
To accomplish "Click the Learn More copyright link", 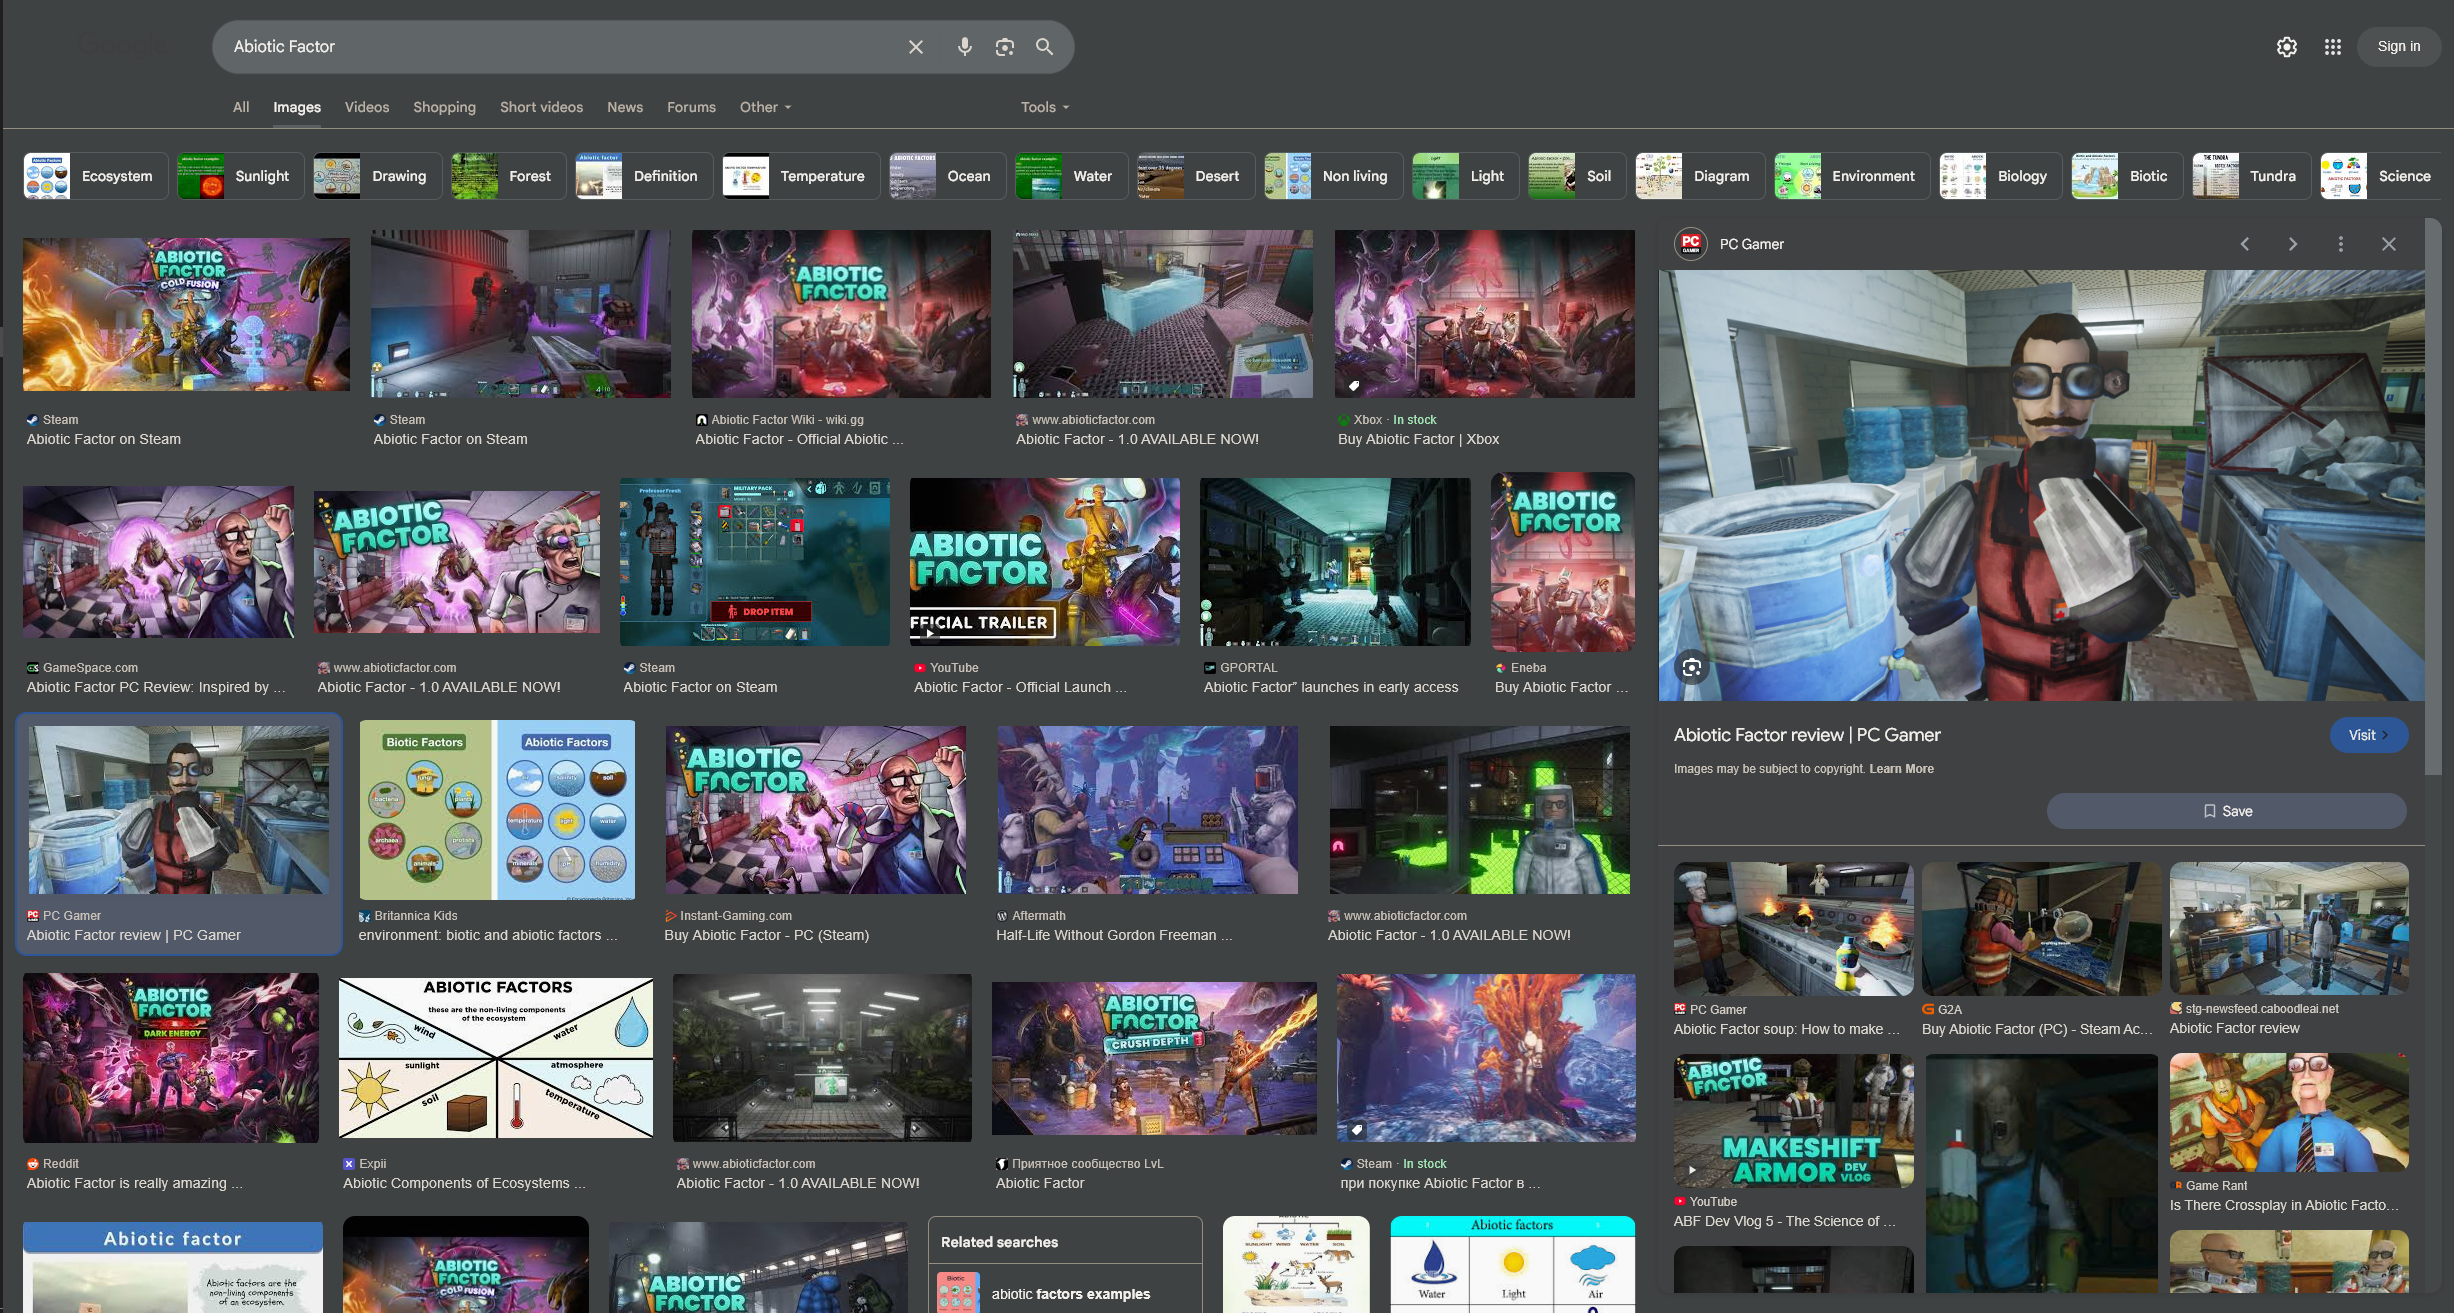I will click(x=1901, y=769).
